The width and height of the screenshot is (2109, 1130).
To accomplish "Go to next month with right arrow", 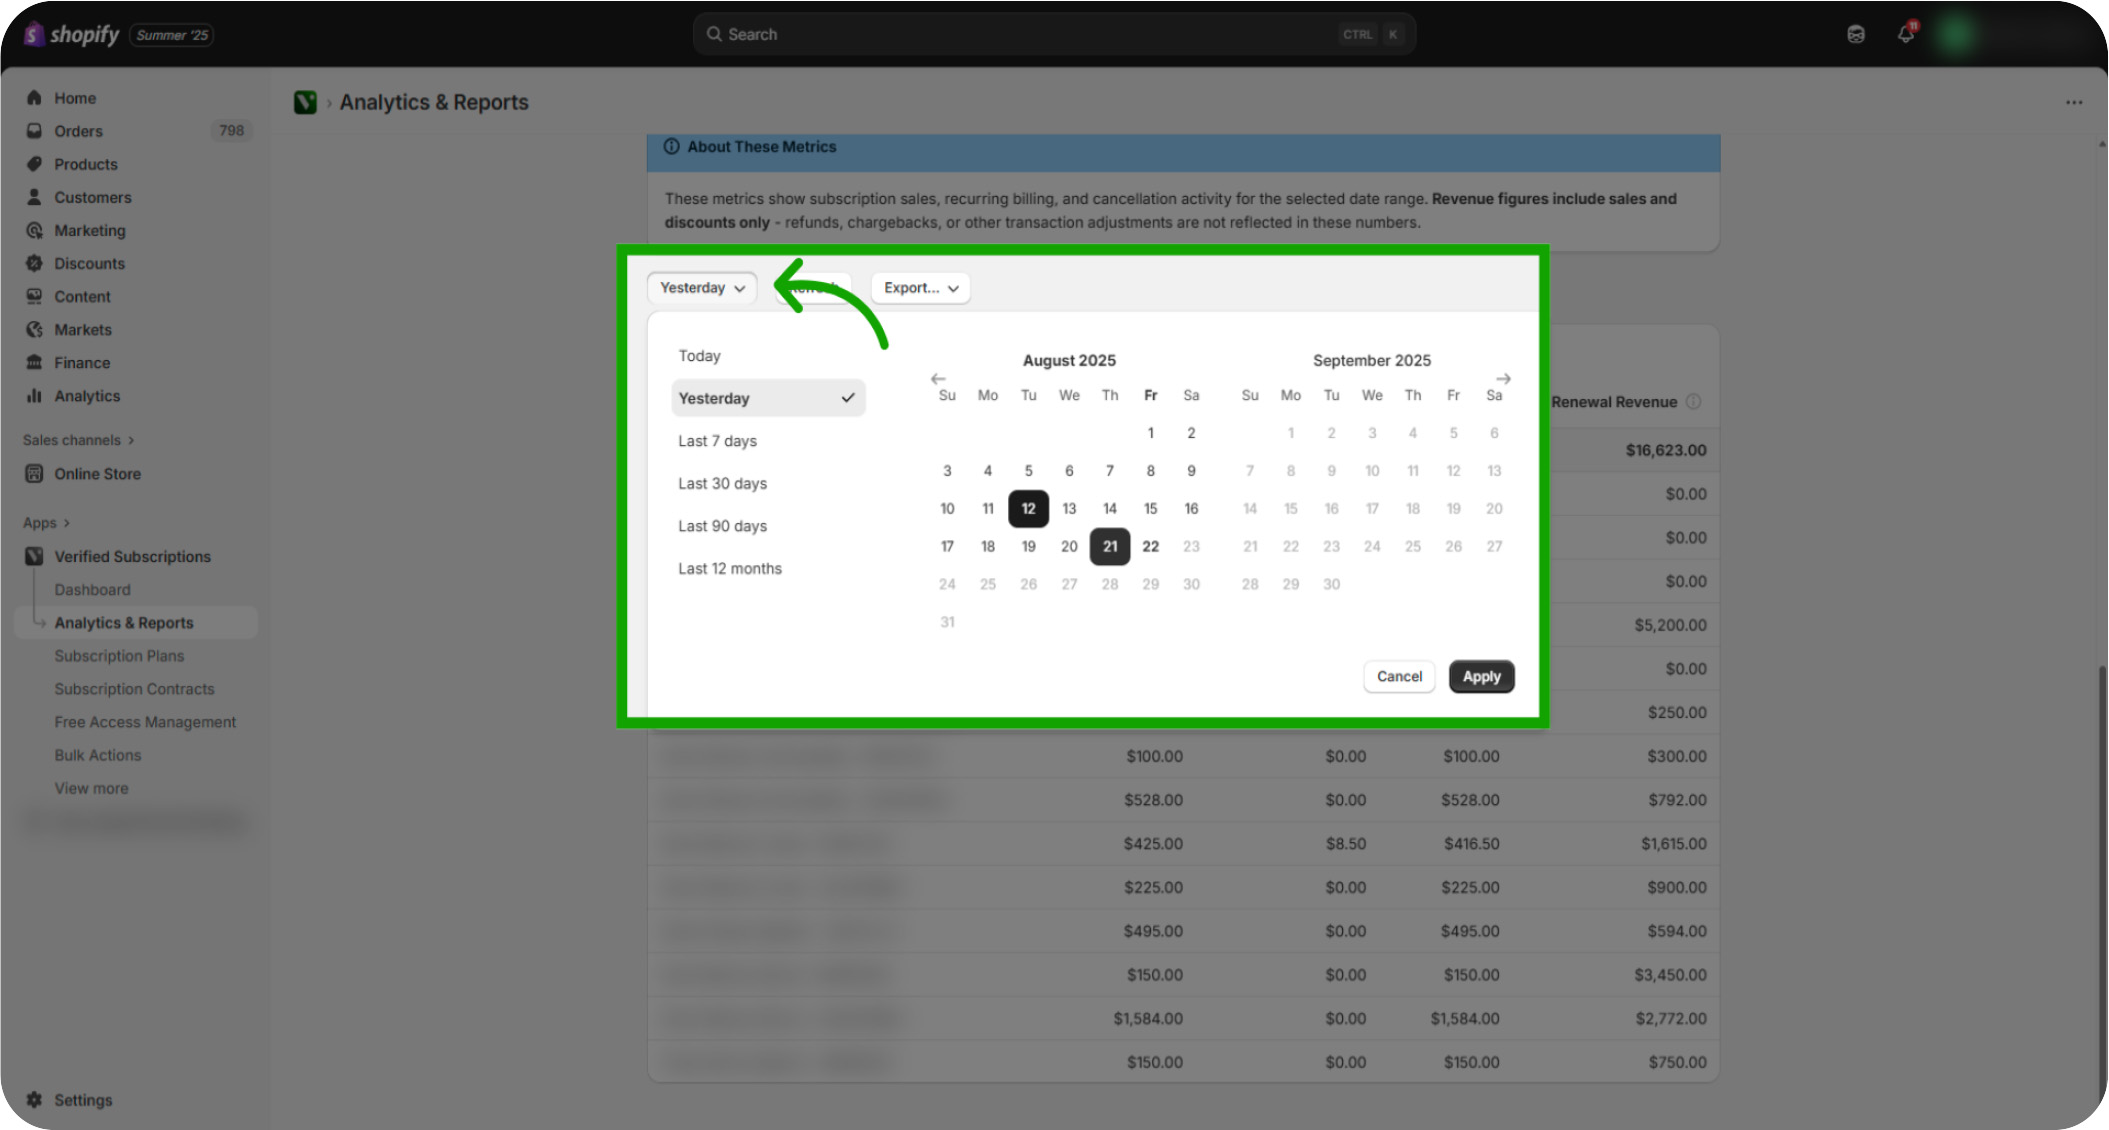I will [x=1503, y=379].
